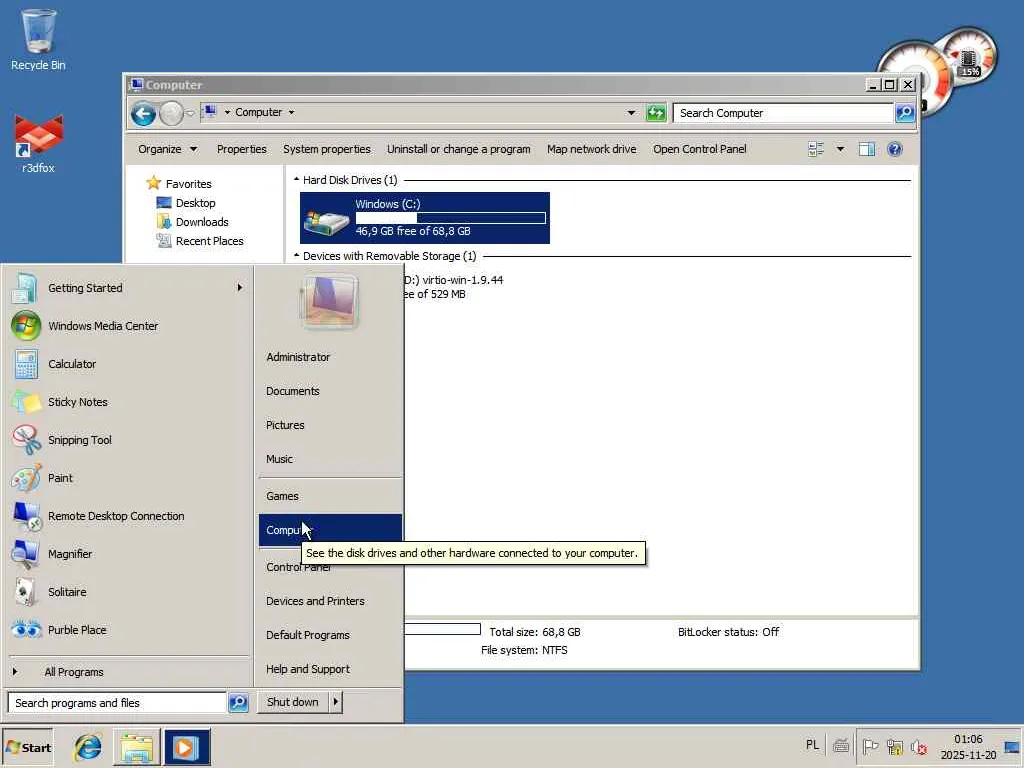Click Map network drive
Screen dimensions: 1024x768
592,149
